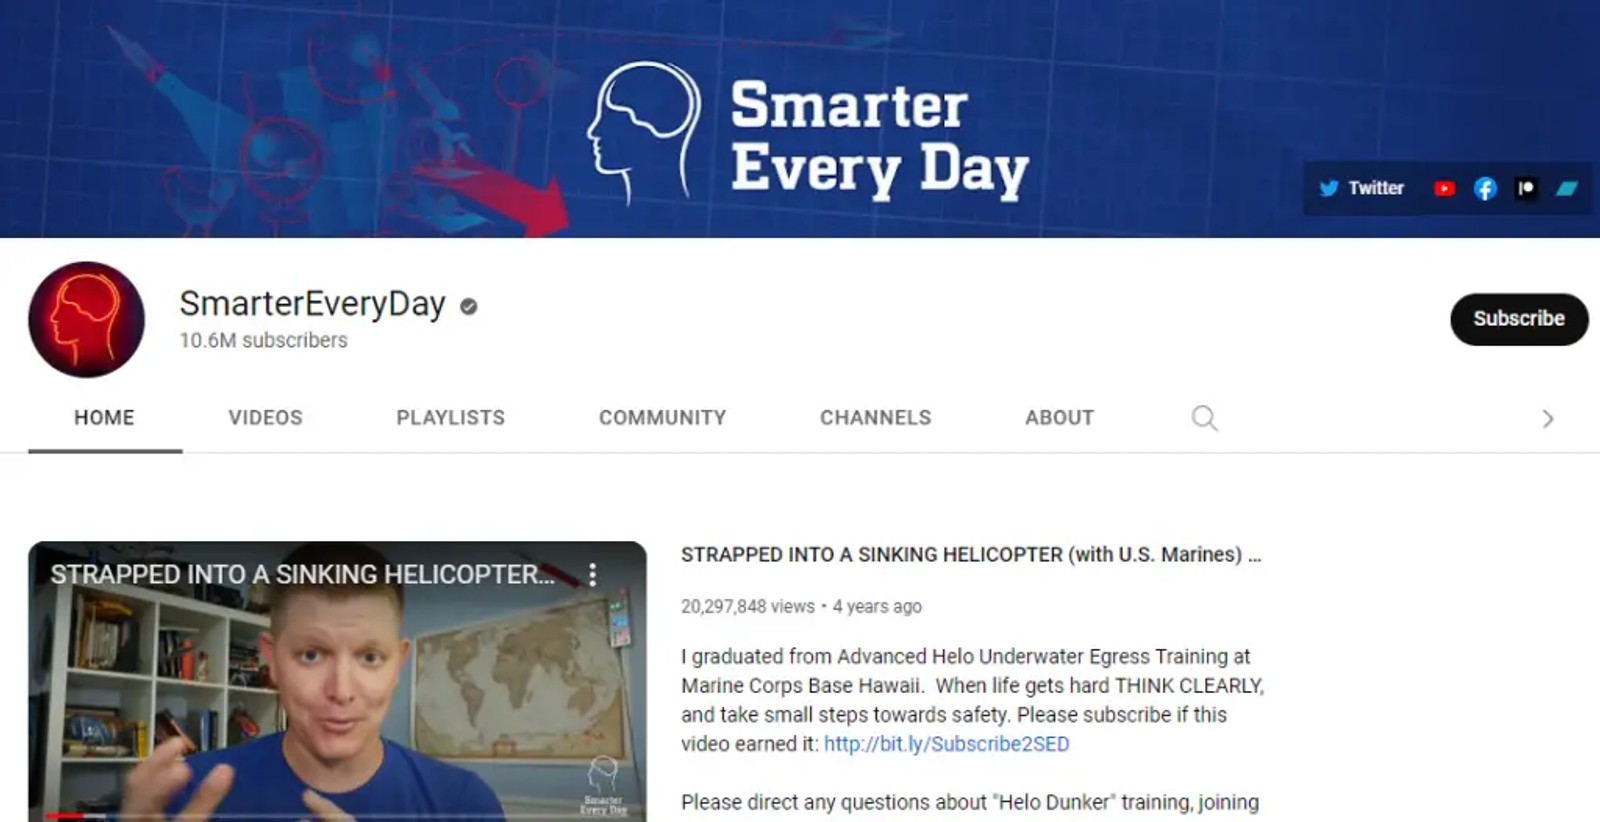Open the Twitter link in banner

point(1361,188)
